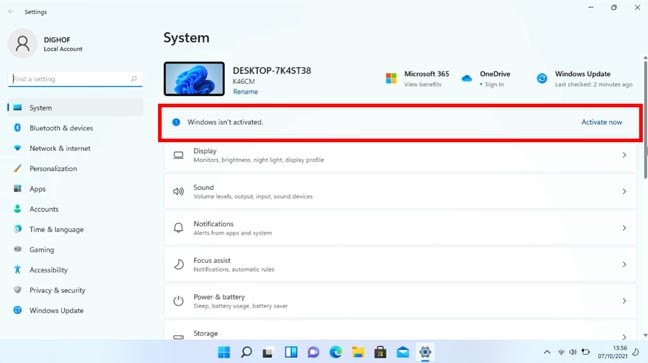Click the desktop wallpaper thumbnail
This screenshot has height=363, width=648.
194,79
